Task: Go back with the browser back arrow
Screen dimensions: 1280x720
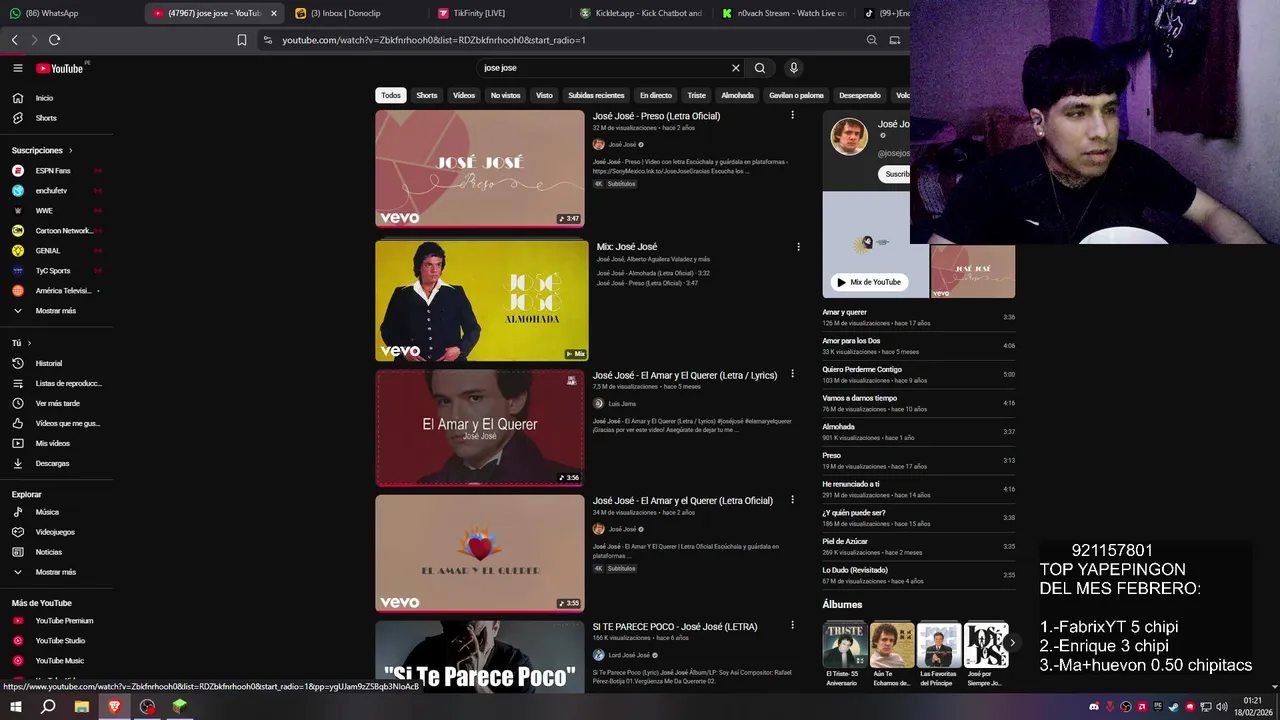Action: [x=14, y=40]
